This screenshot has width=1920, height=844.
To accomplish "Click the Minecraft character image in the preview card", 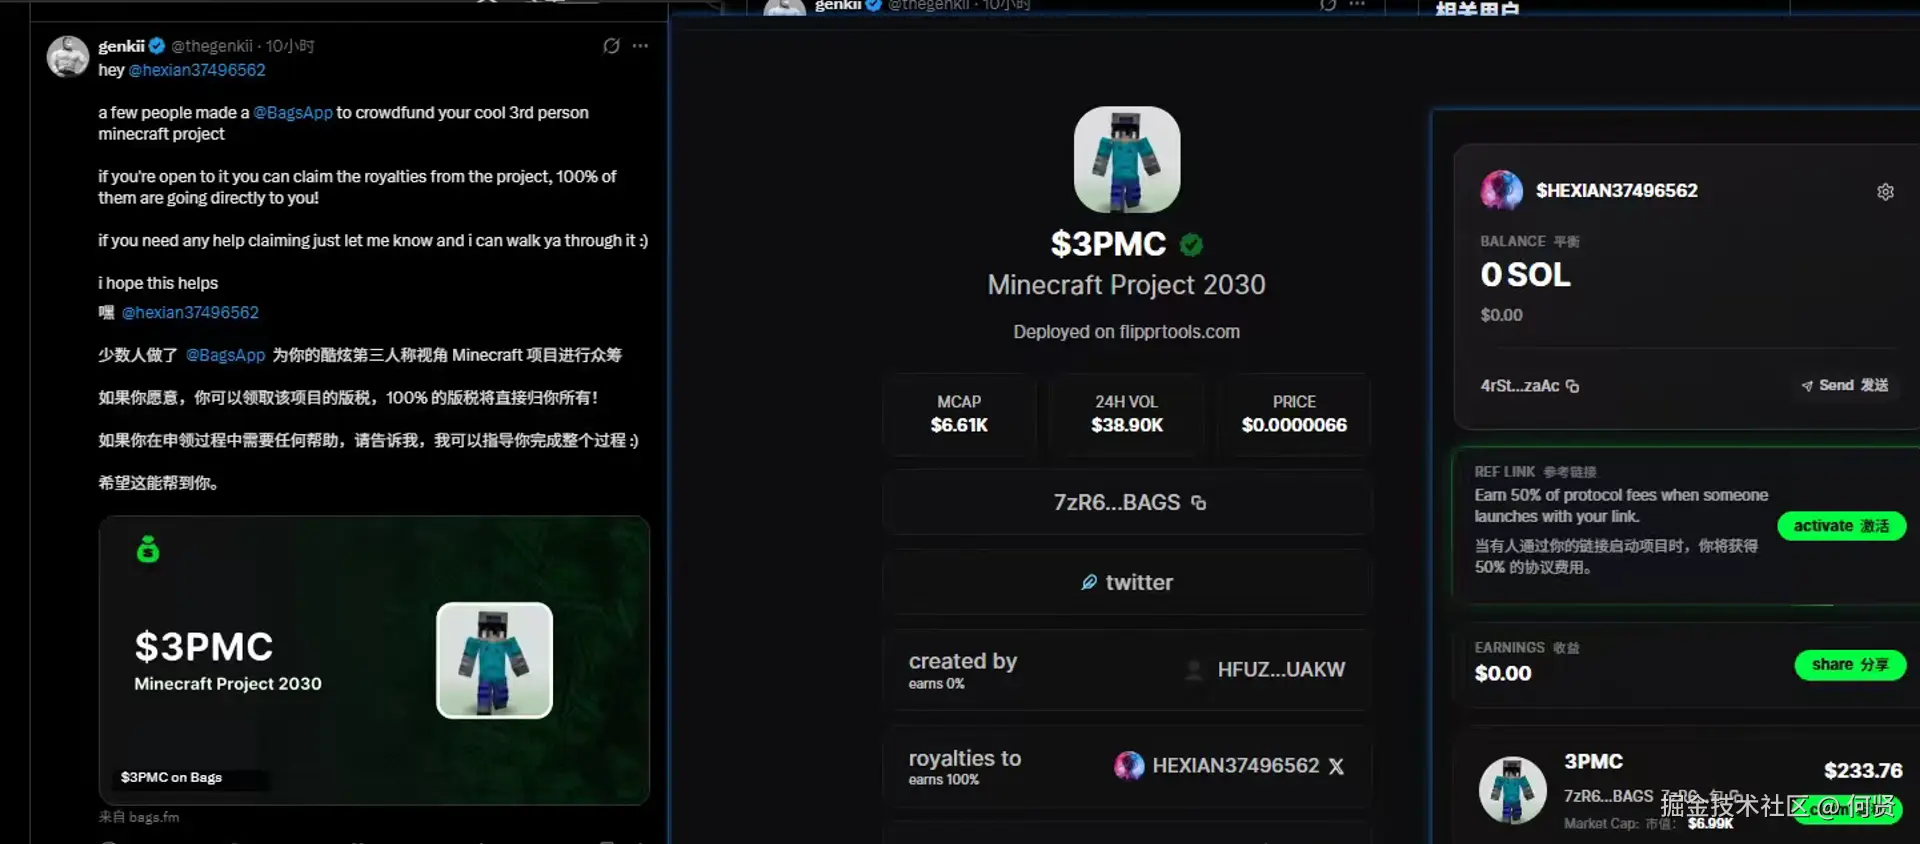I will click(494, 660).
